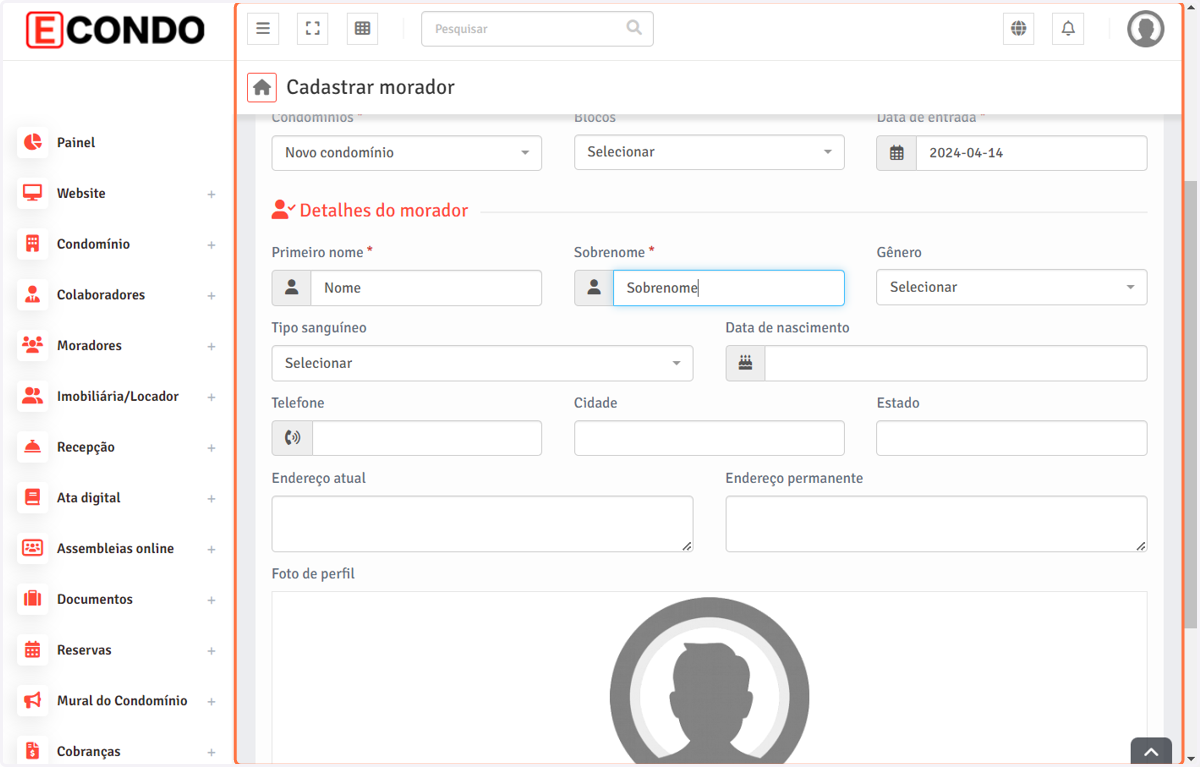Expand the Moradores submenu plus
Screen dimensions: 1200x767
pyautogui.click(x=211, y=346)
